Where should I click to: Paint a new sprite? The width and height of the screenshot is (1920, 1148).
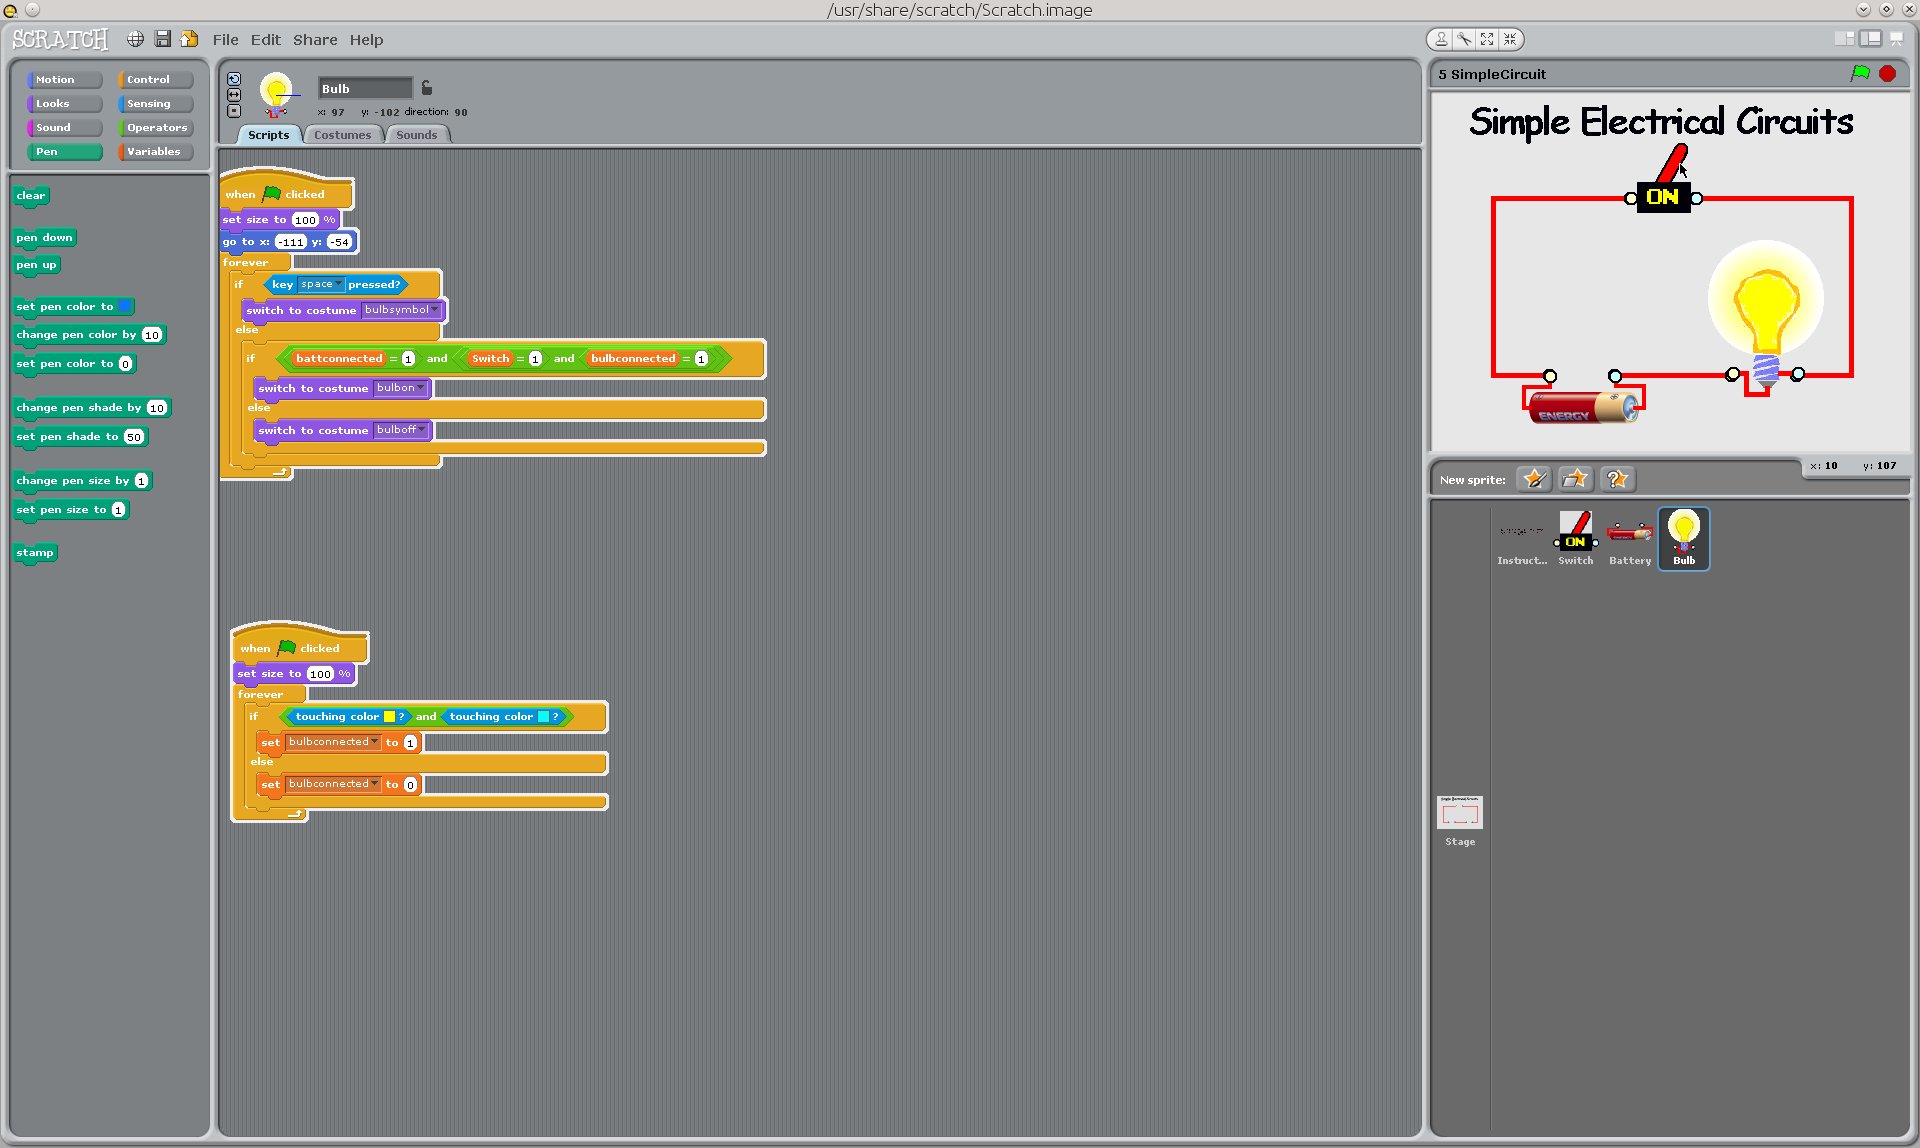pyautogui.click(x=1534, y=479)
